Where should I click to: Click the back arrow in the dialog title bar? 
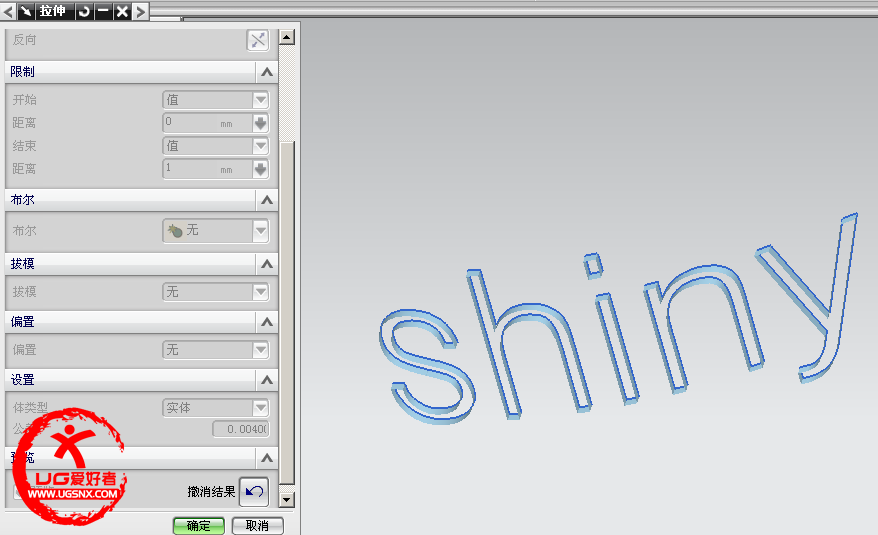click(8, 11)
